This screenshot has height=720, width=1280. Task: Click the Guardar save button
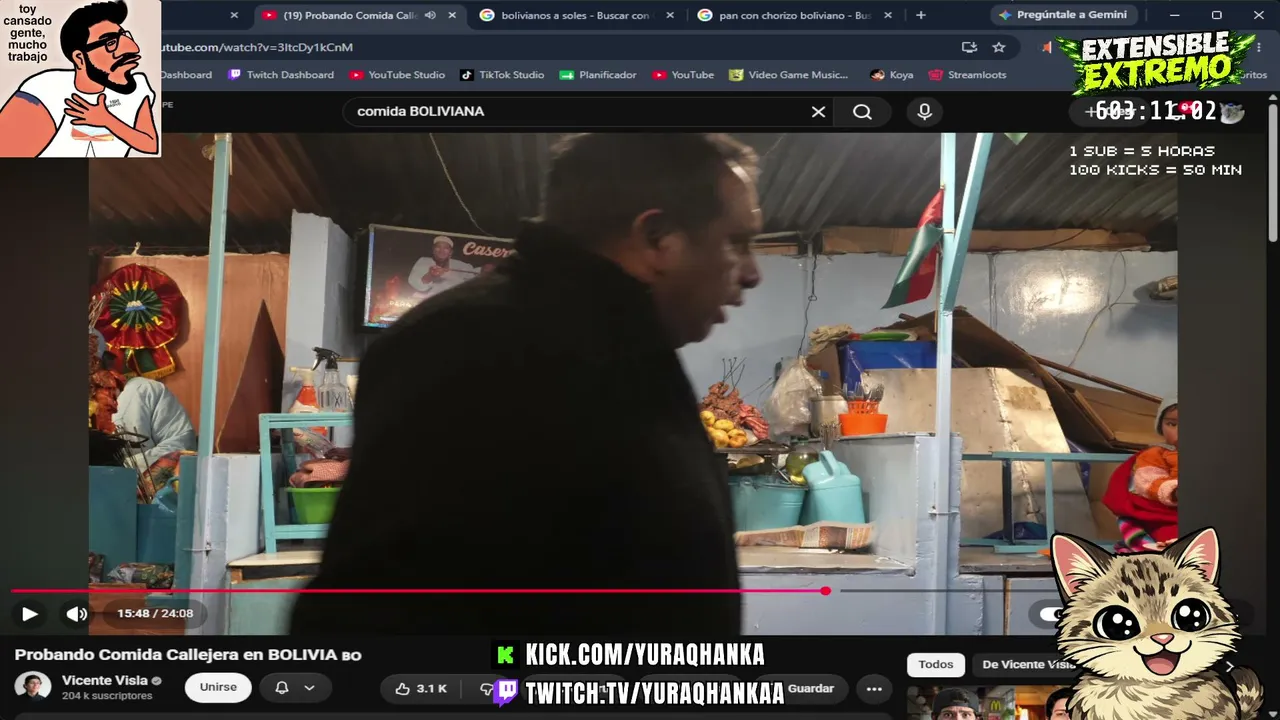811,688
